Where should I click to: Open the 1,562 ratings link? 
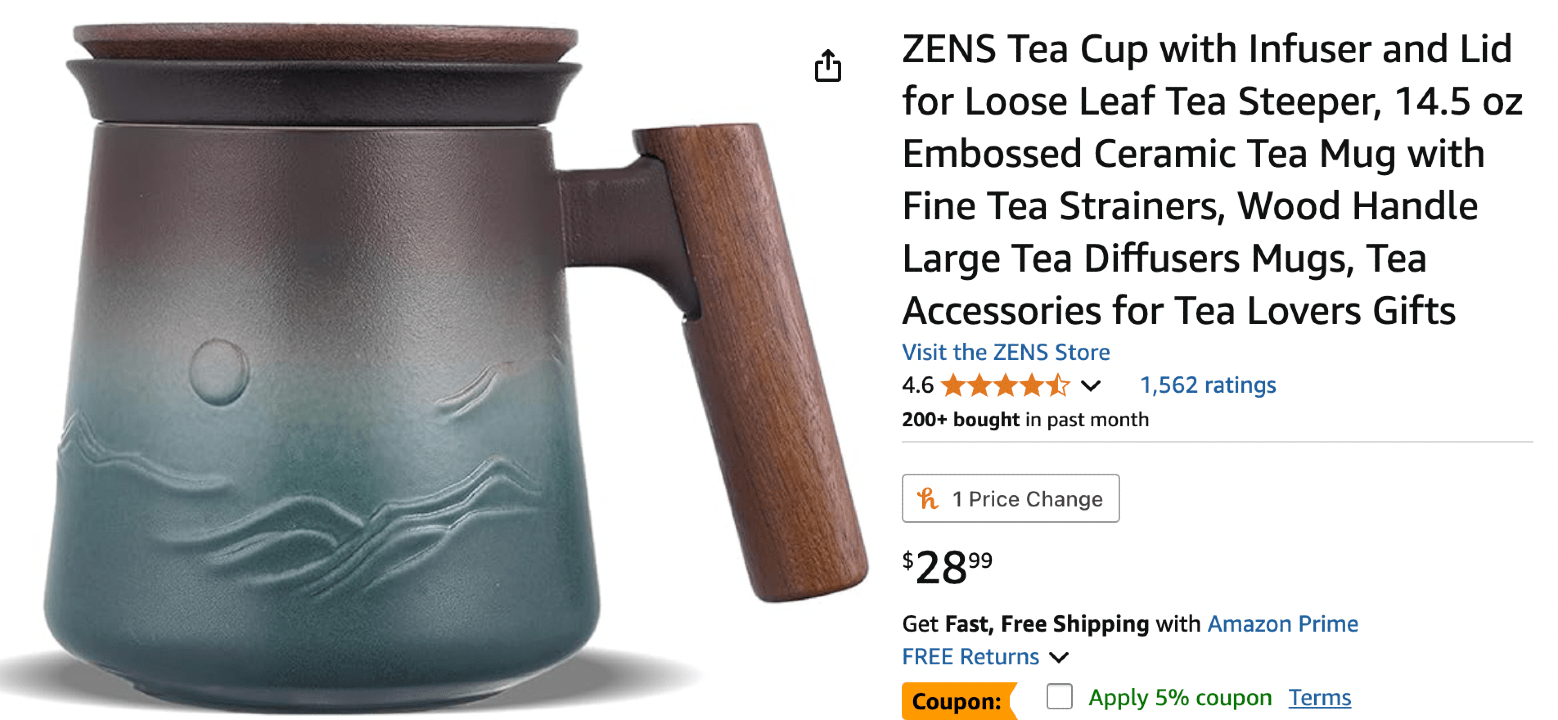1208,385
